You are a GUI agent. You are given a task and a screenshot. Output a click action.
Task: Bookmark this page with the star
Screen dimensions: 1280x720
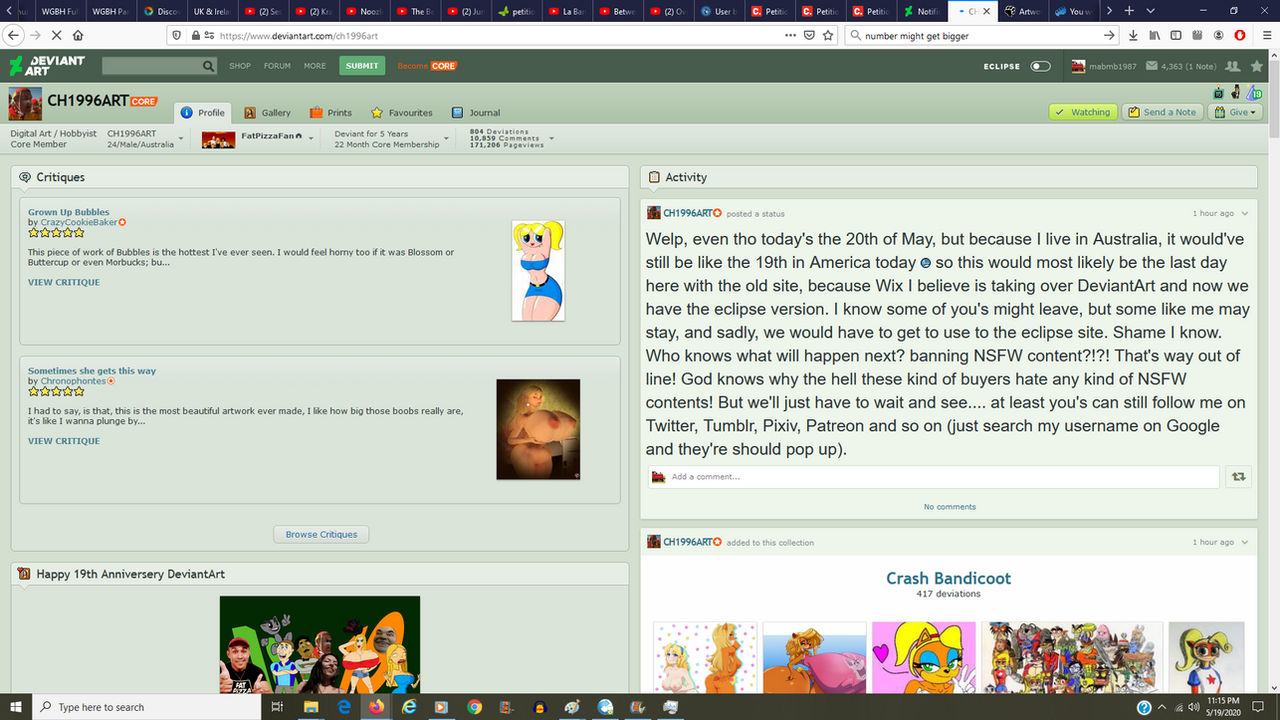(x=828, y=35)
